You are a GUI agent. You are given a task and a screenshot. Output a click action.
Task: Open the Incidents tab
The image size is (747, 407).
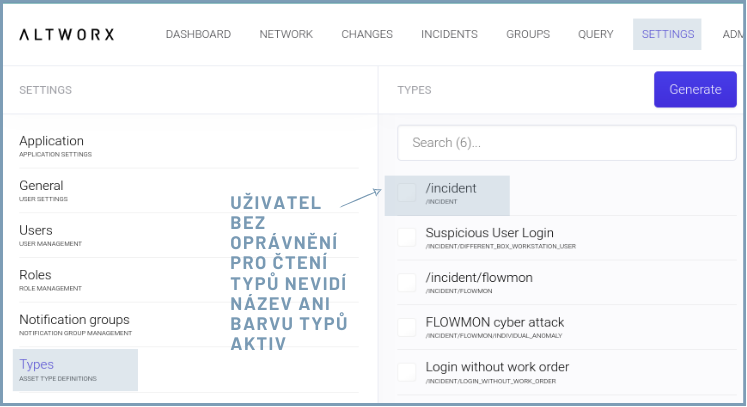pyautogui.click(x=449, y=34)
